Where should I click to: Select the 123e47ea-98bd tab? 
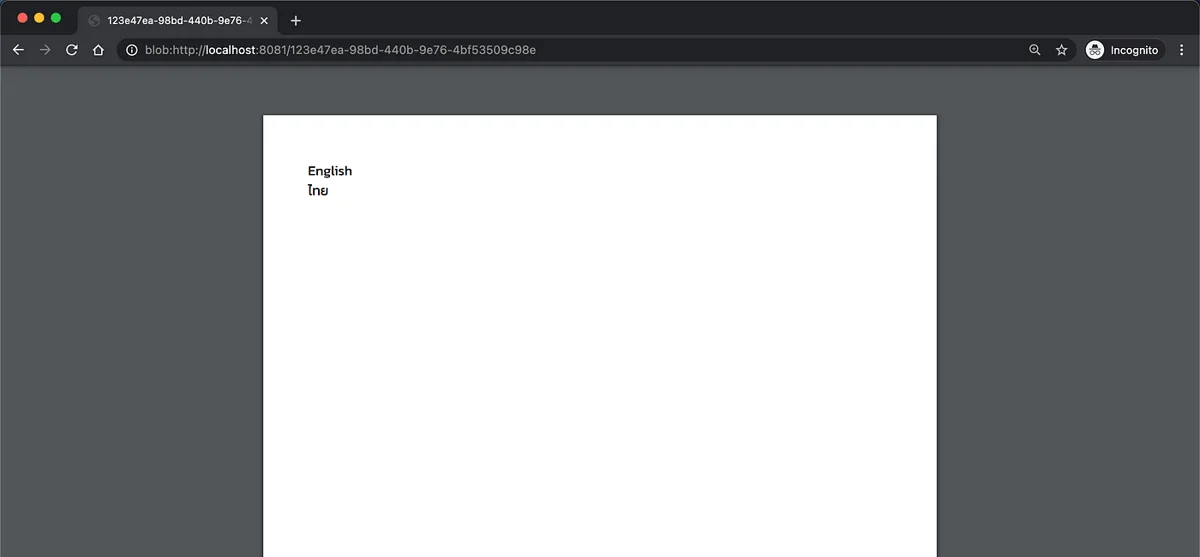tap(178, 20)
